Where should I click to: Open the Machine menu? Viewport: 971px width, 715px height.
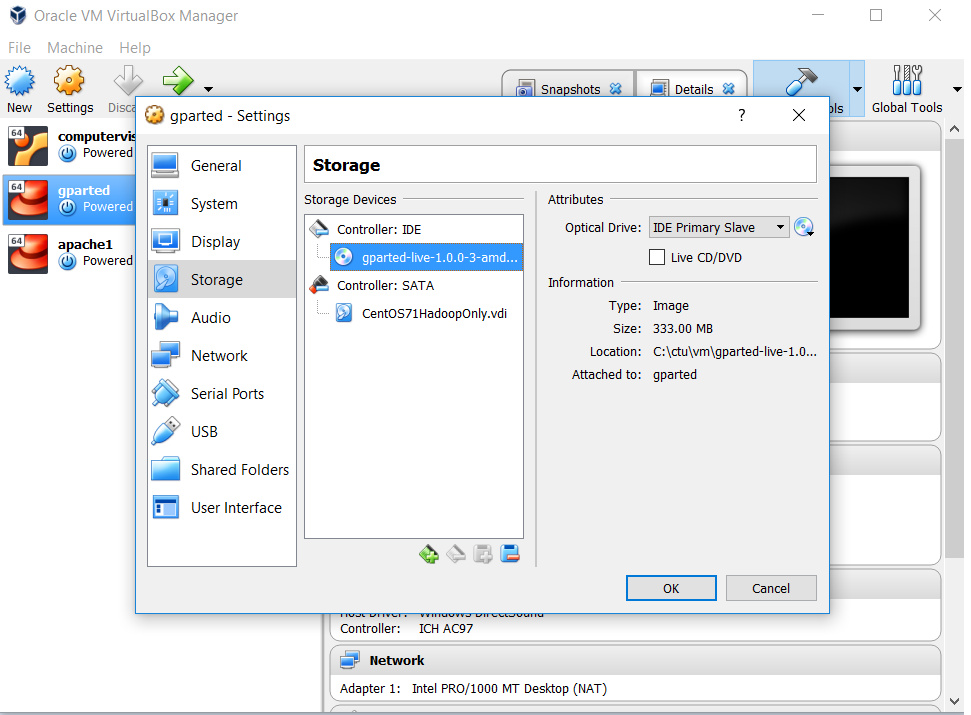pyautogui.click(x=75, y=48)
